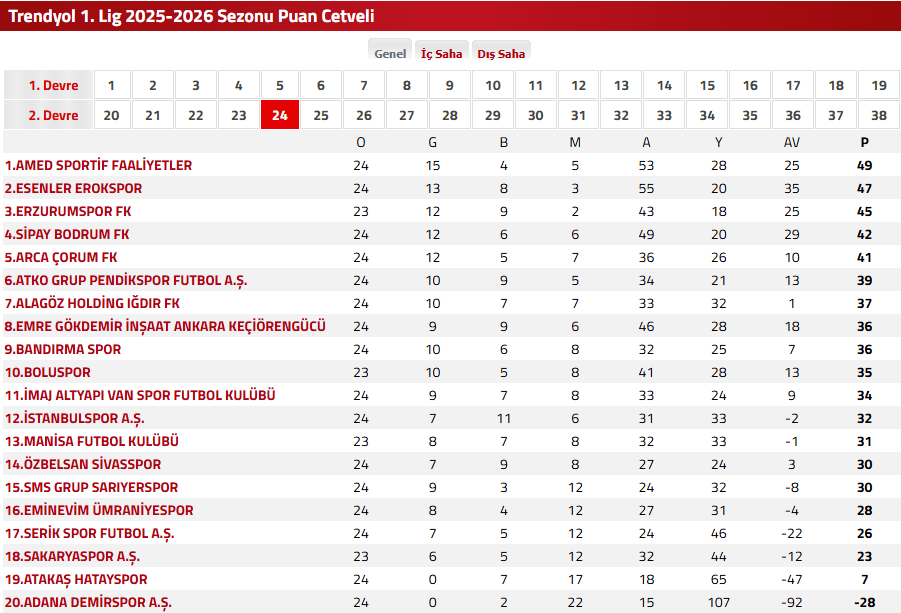Image resolution: width=901 pixels, height=613 pixels.
Task: Select week 20 in 2. Devre row
Action: pyautogui.click(x=111, y=115)
